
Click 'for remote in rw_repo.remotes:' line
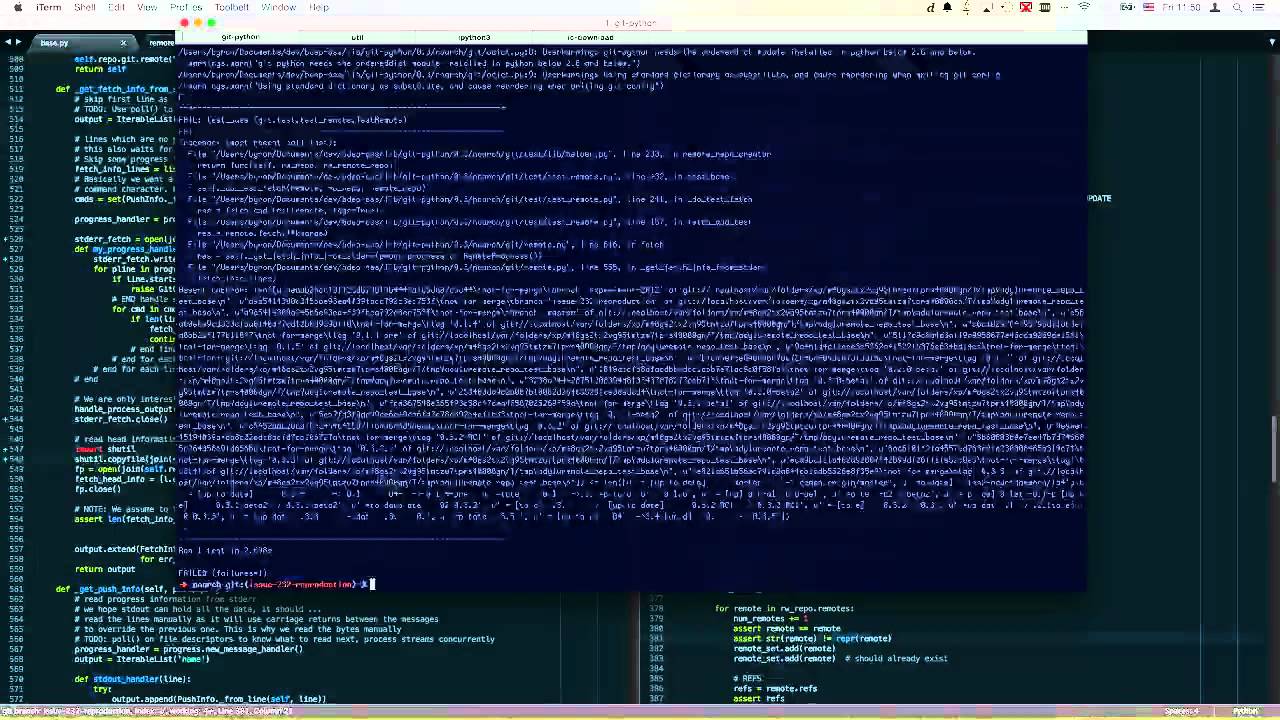(x=784, y=608)
